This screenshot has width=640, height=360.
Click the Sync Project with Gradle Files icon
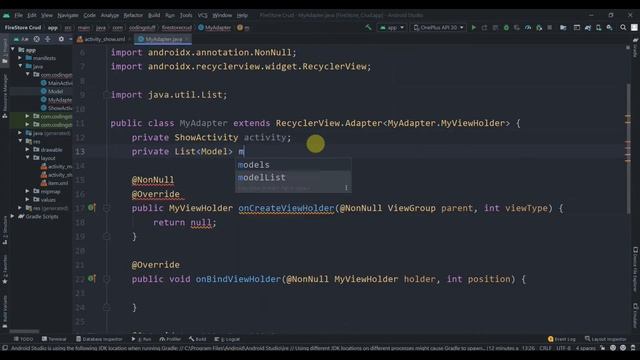588,27
